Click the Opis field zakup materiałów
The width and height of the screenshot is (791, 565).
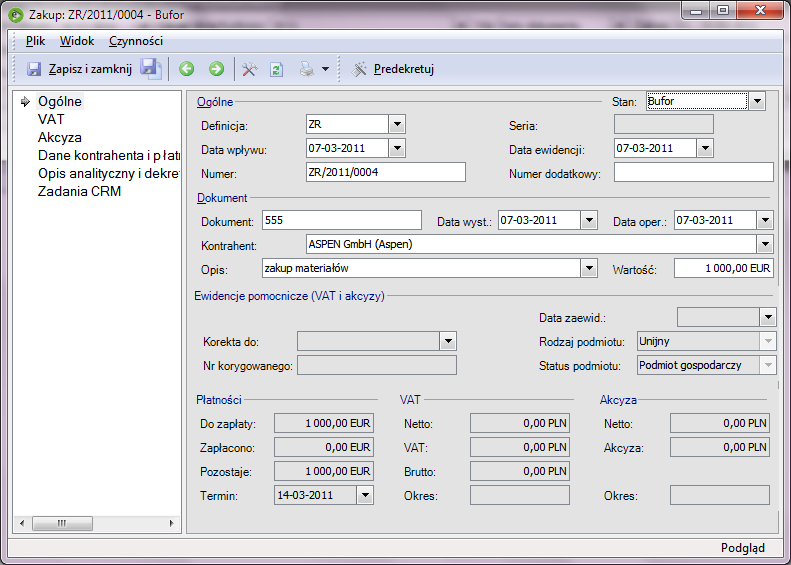tap(421, 268)
